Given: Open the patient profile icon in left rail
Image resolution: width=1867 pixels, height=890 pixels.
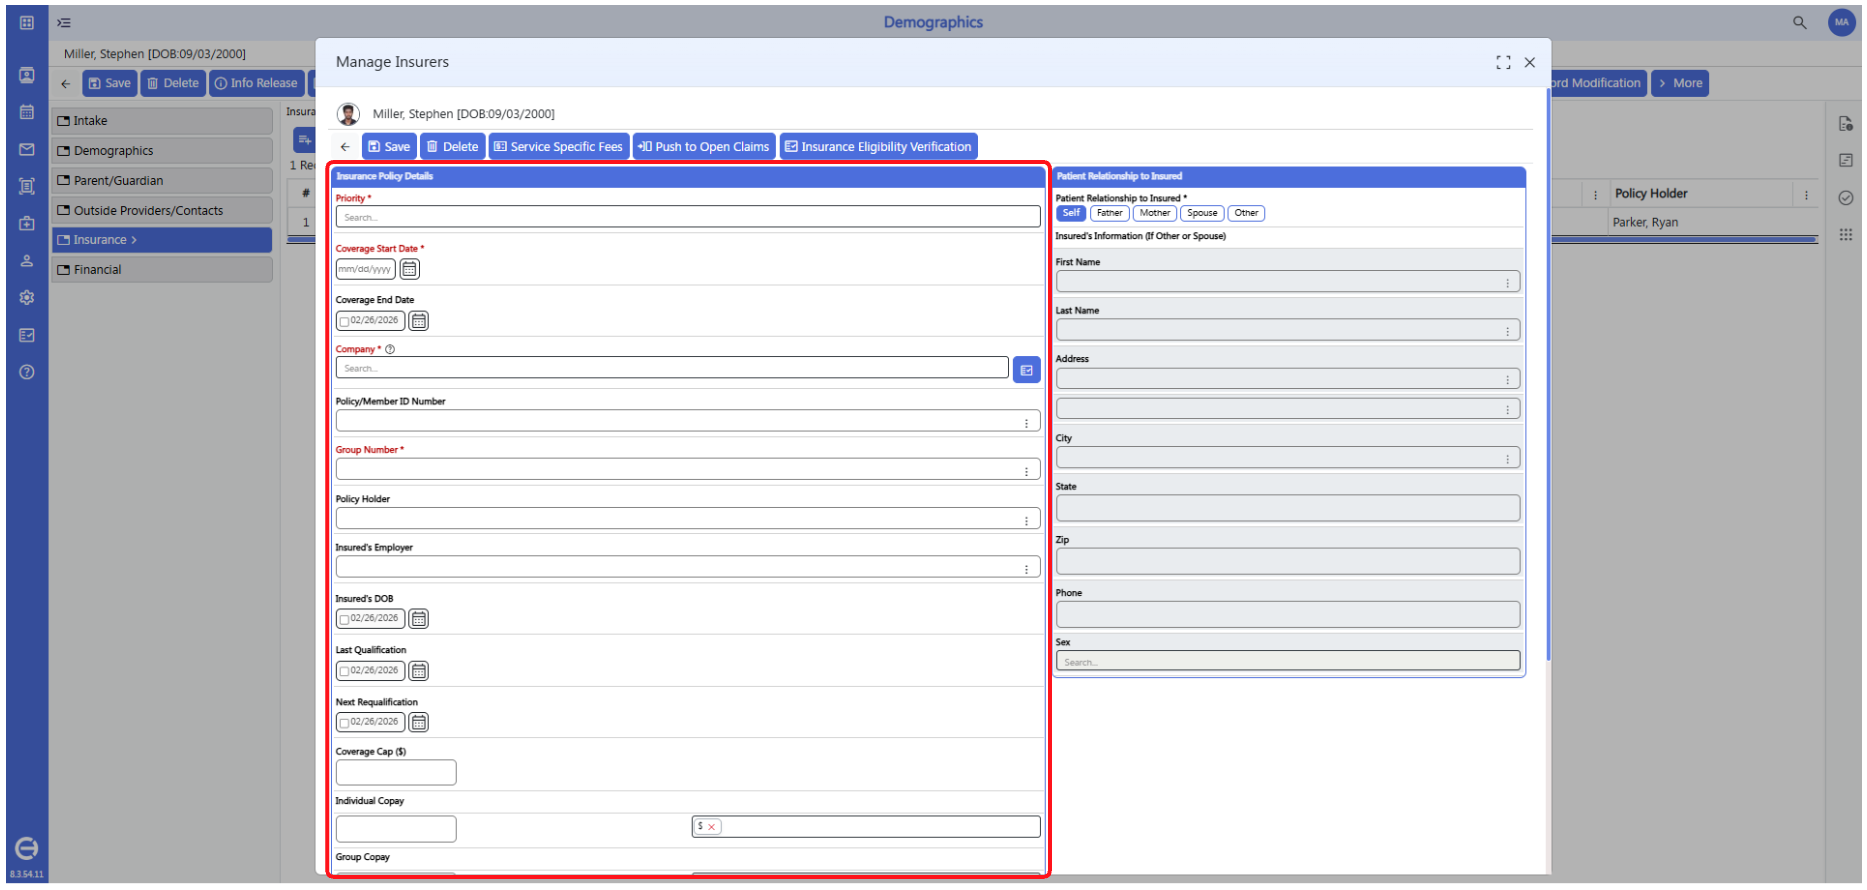Looking at the screenshot, I should 27,76.
